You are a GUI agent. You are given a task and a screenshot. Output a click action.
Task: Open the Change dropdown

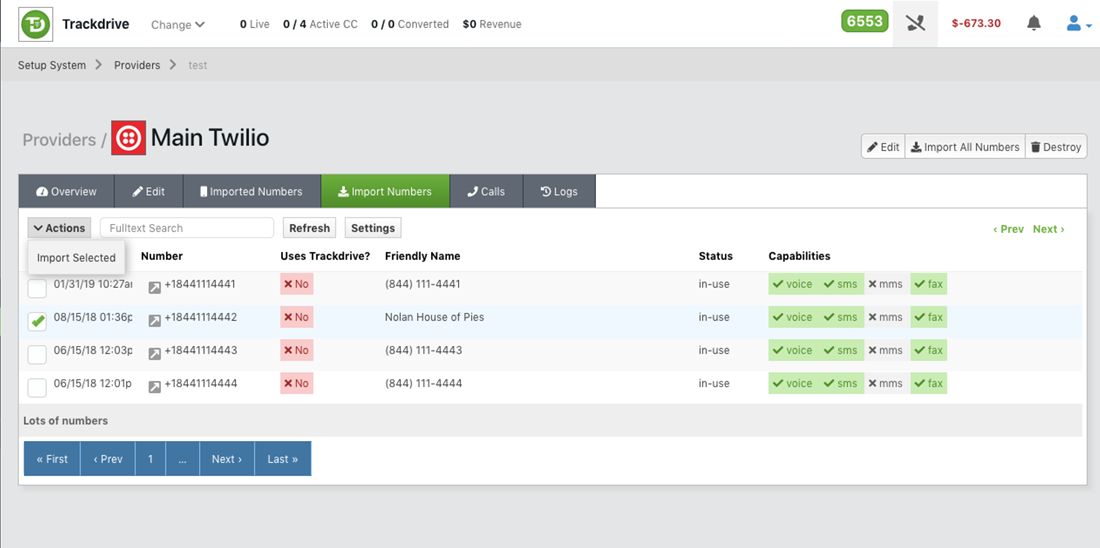pyautogui.click(x=178, y=25)
